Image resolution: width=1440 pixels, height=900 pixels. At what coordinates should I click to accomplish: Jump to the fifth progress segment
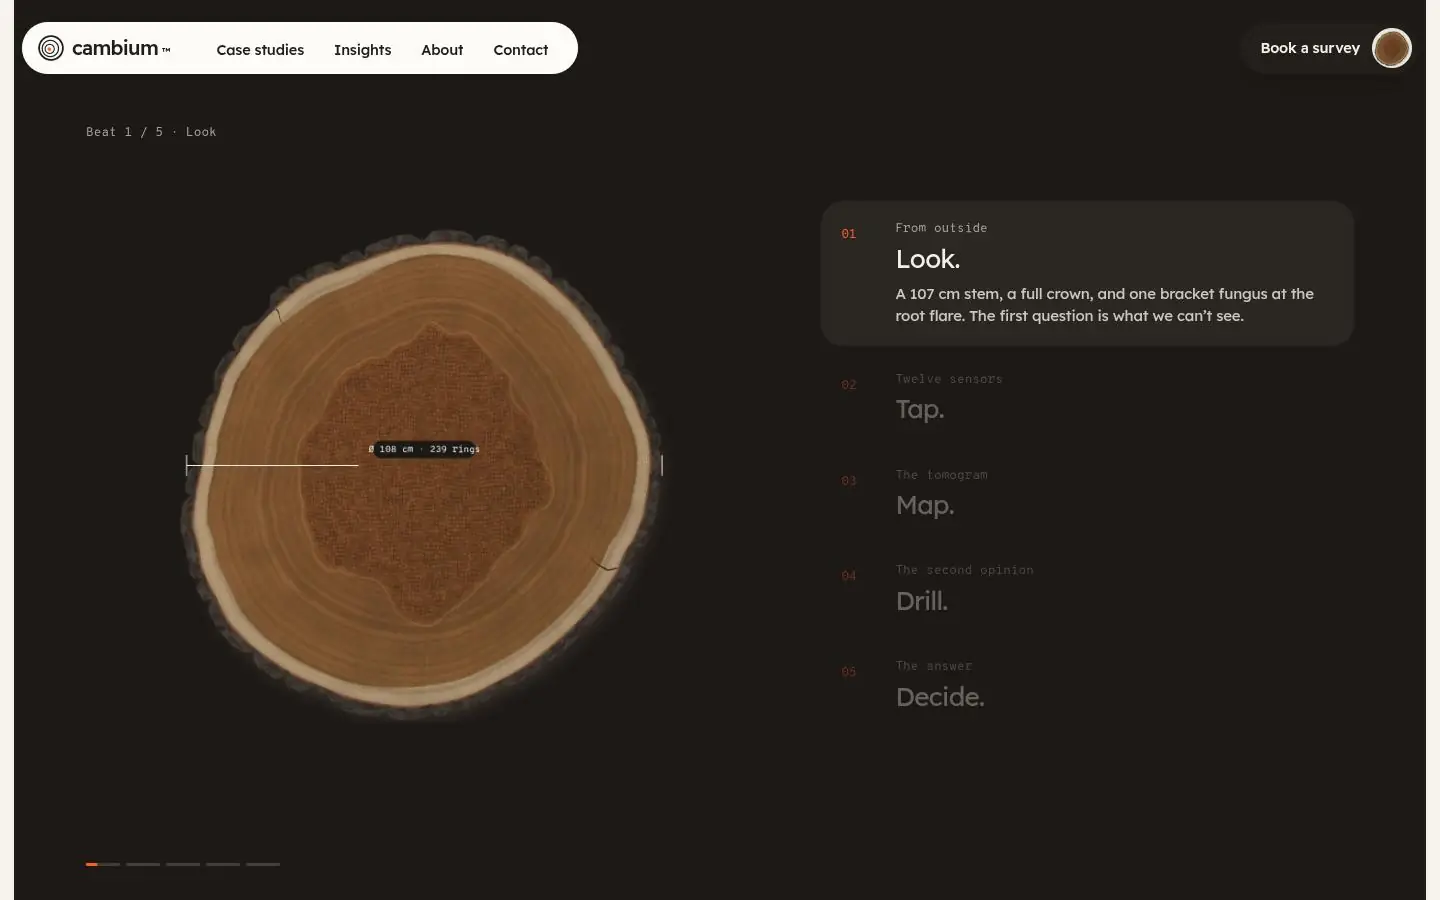[263, 864]
